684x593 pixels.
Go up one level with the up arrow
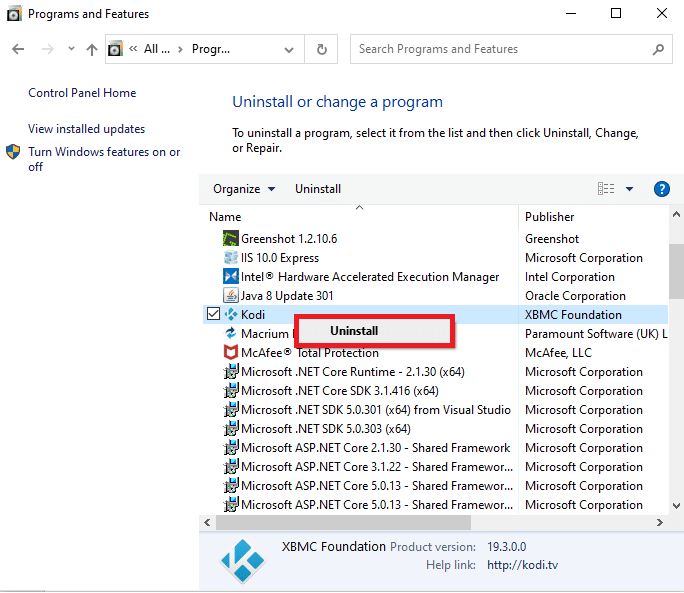(x=92, y=49)
